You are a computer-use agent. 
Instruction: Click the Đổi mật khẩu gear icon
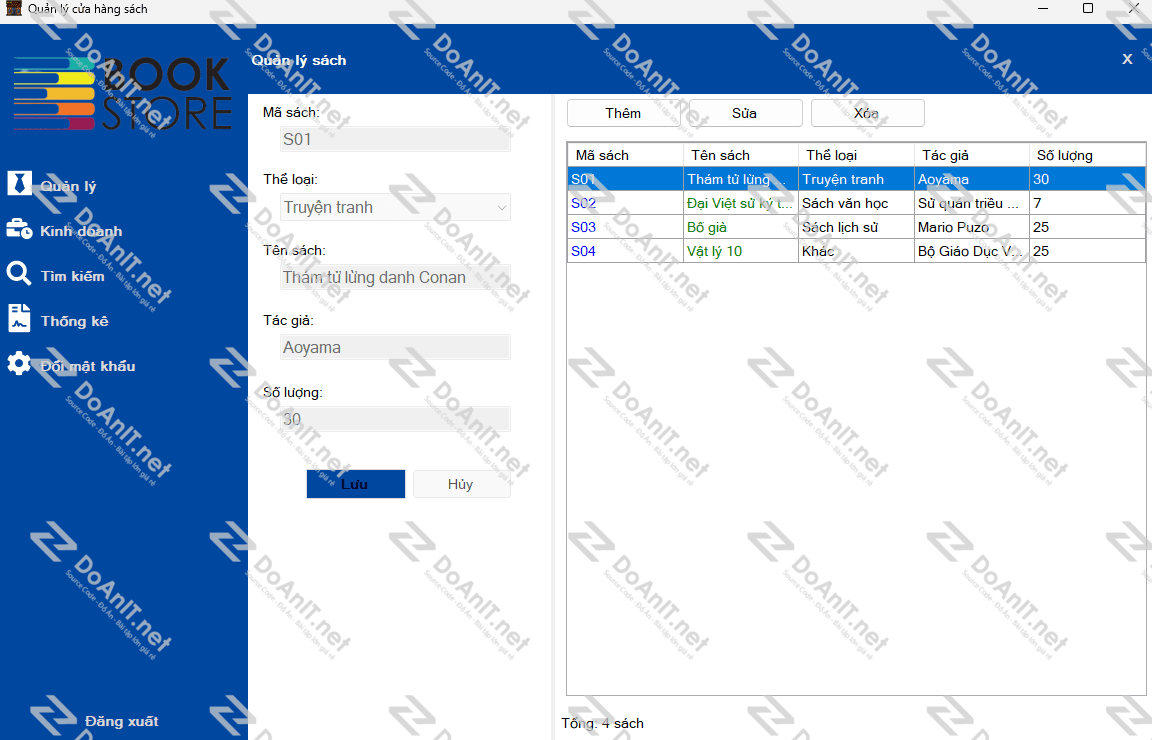pos(19,364)
